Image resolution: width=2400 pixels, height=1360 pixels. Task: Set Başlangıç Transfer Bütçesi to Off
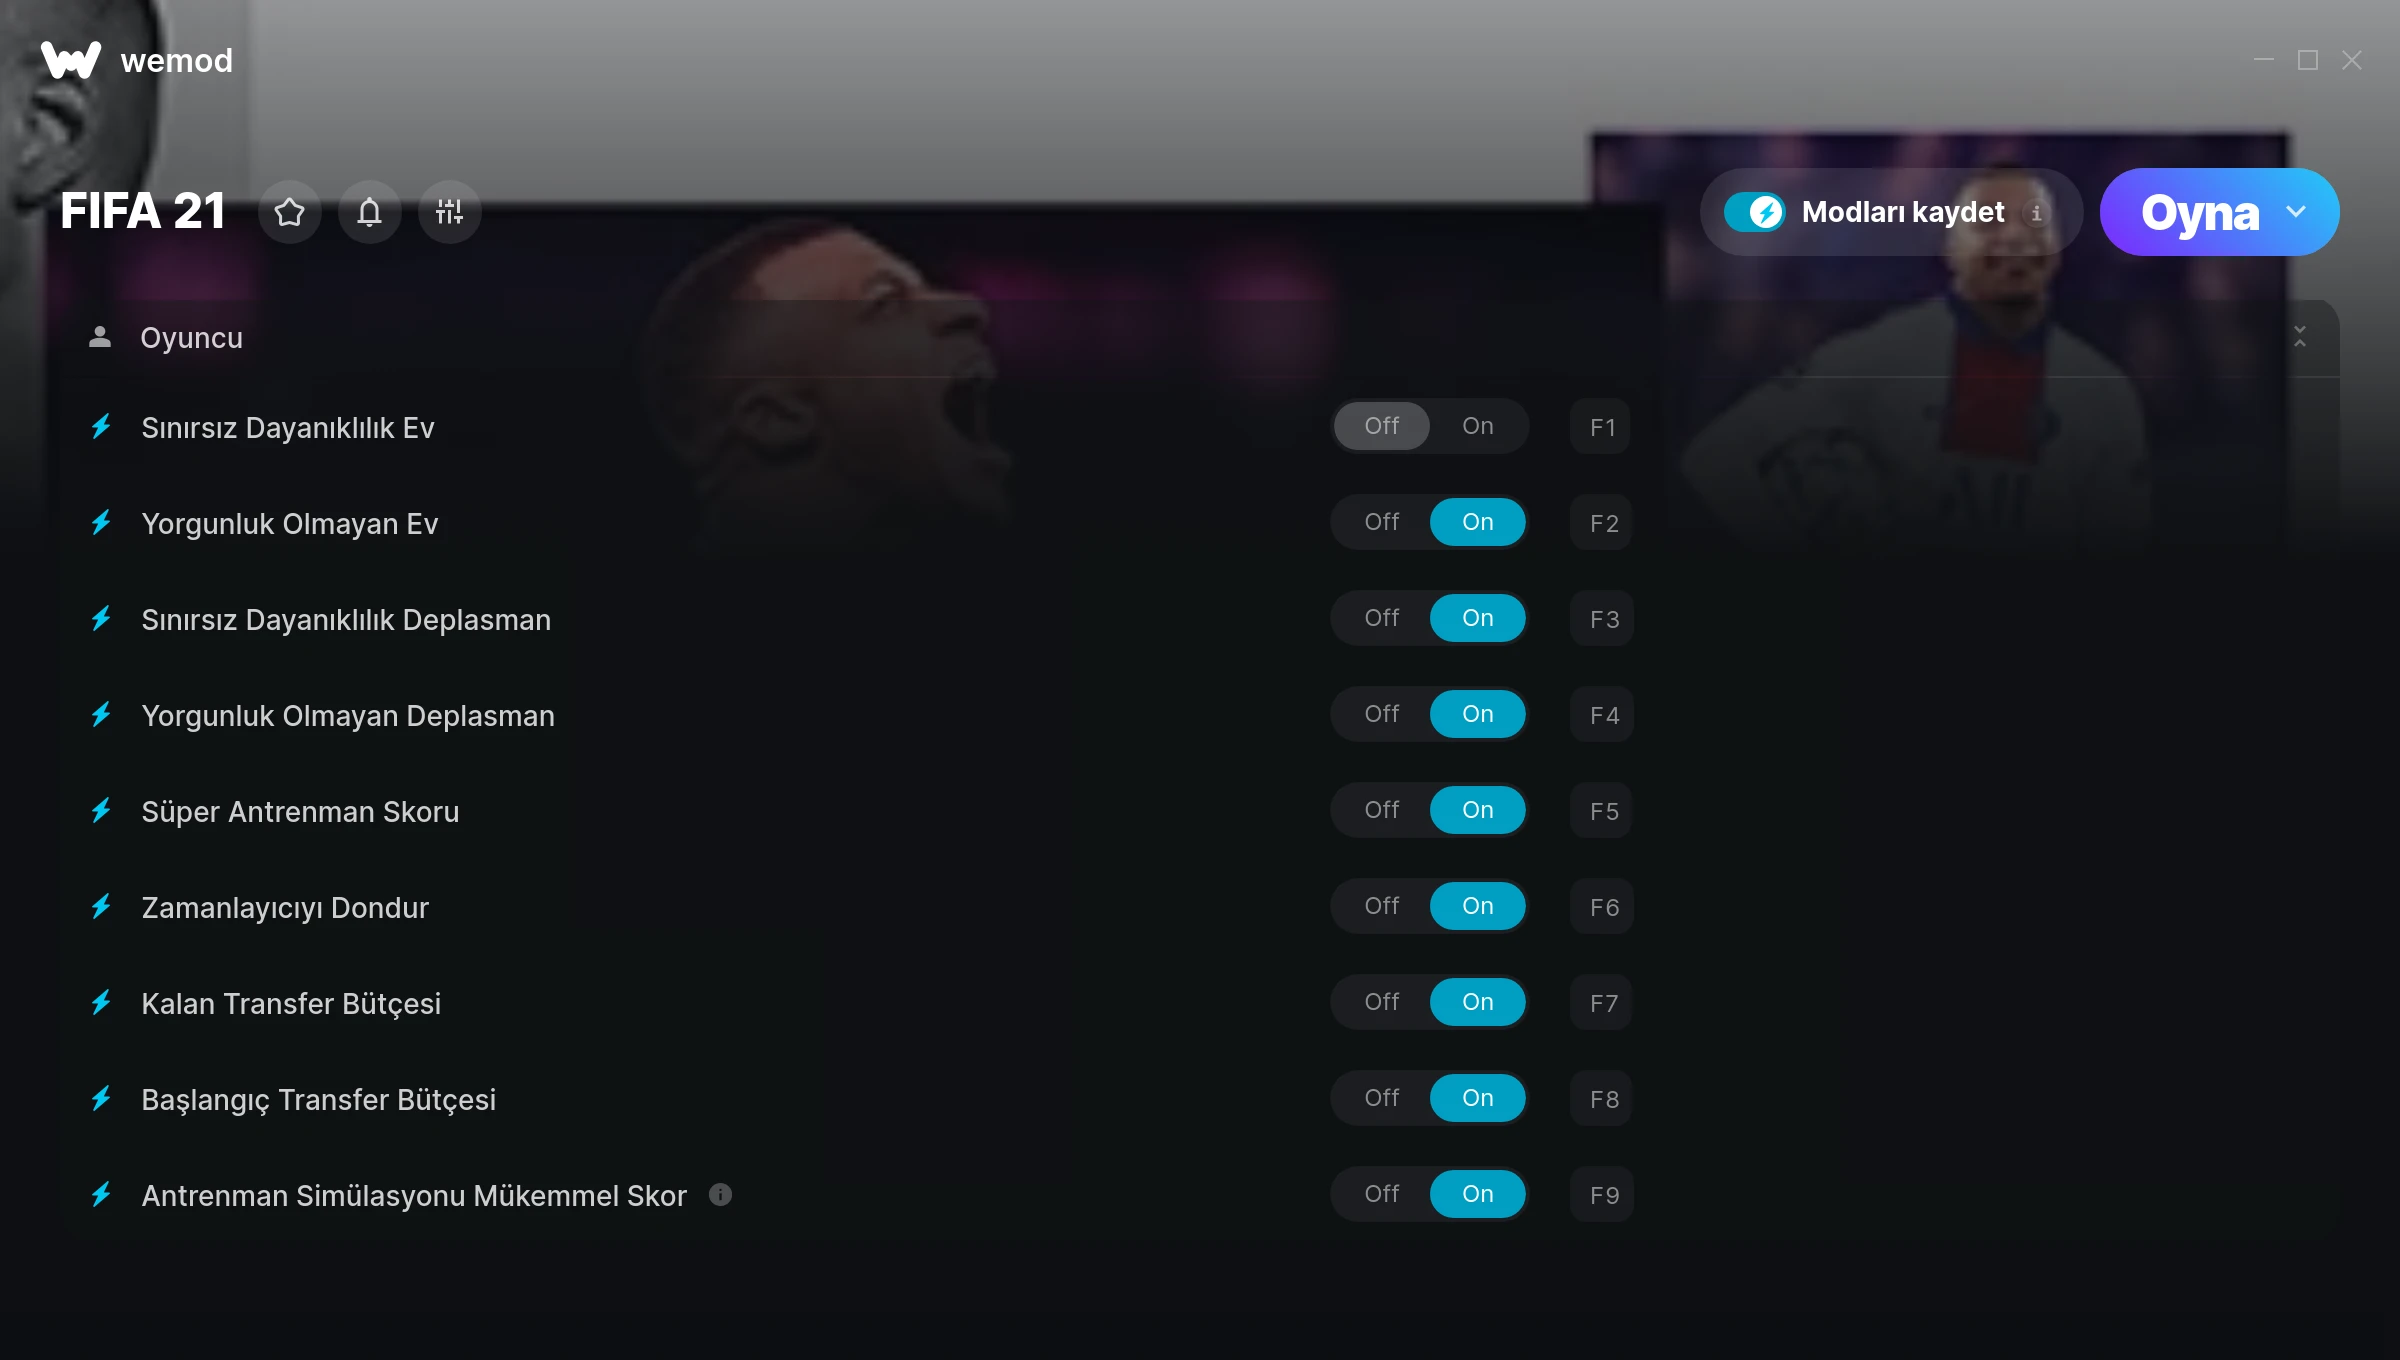pyautogui.click(x=1381, y=1098)
